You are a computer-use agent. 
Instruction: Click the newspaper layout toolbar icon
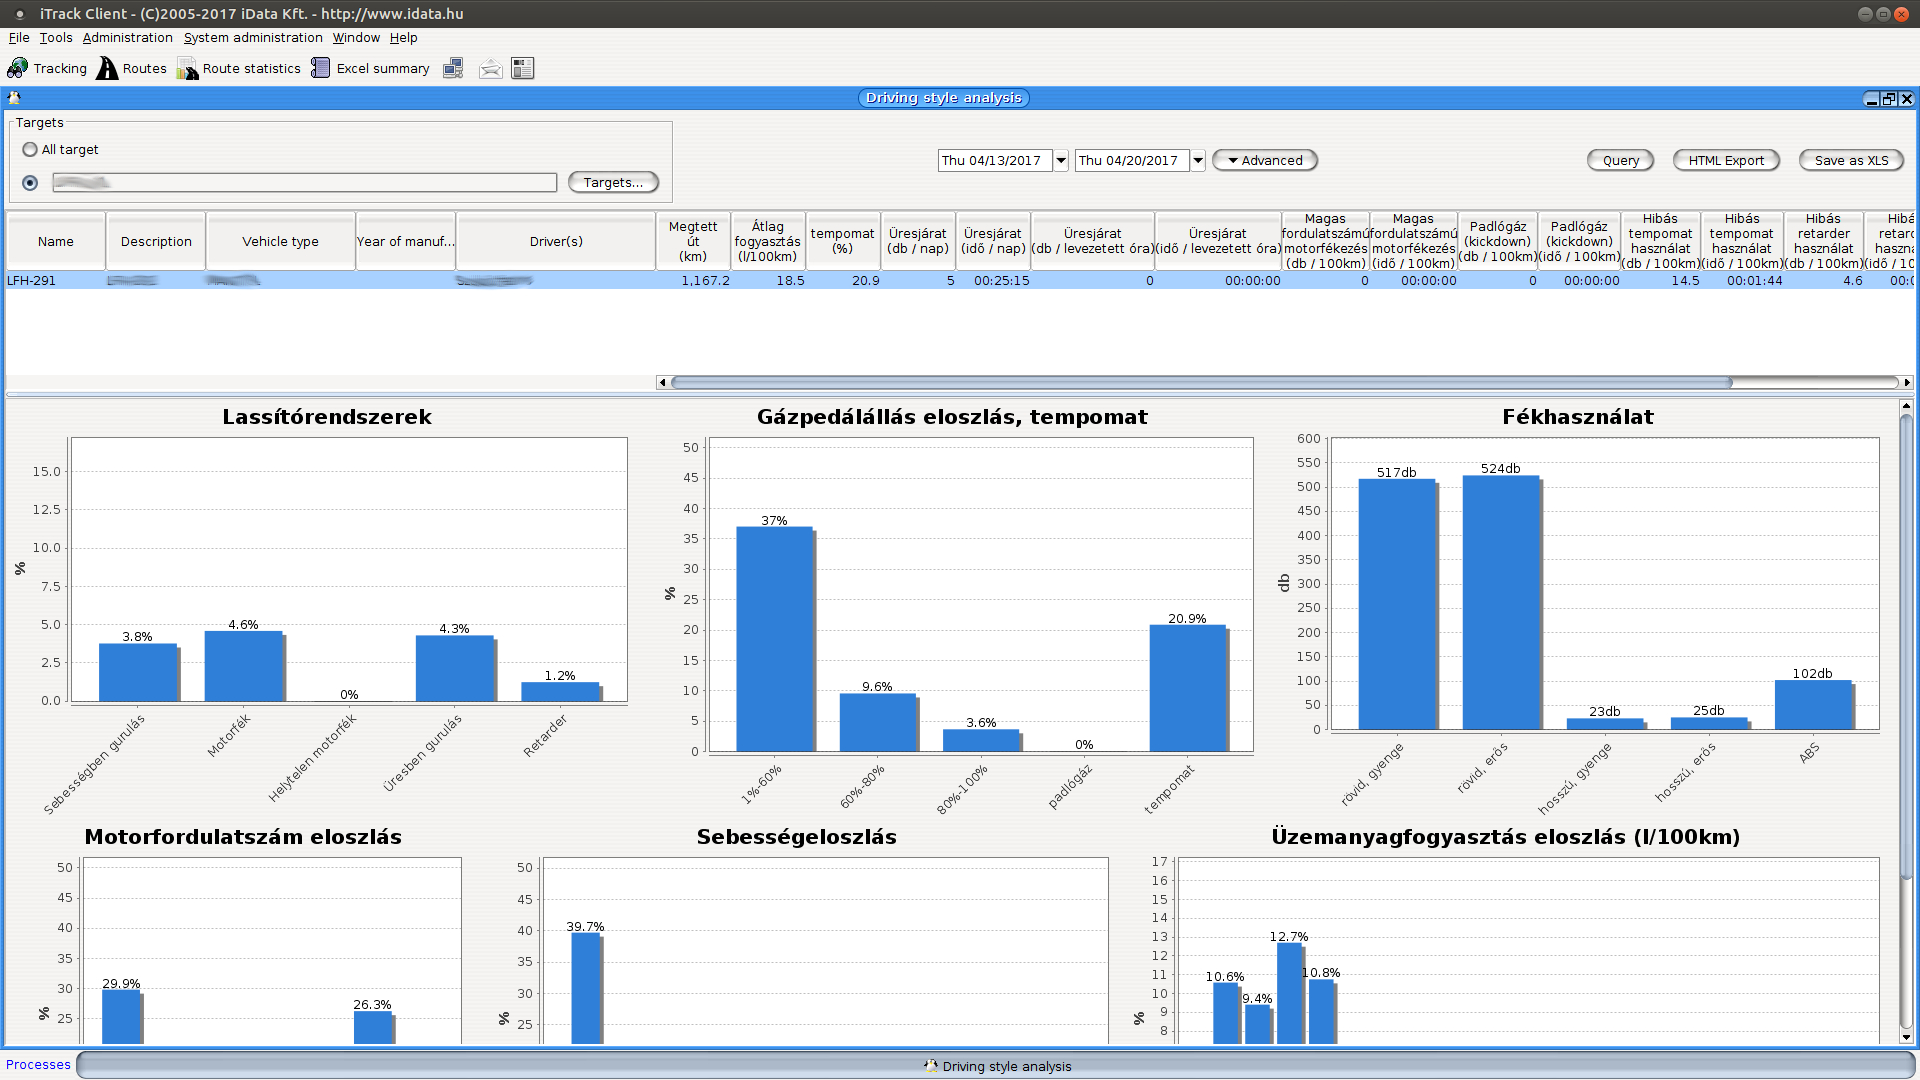522,68
